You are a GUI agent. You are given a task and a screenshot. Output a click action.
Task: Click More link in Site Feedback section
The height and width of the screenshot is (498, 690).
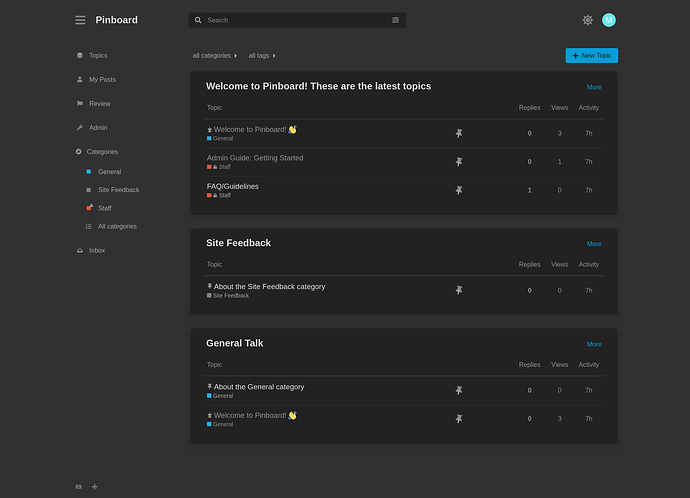[594, 244]
